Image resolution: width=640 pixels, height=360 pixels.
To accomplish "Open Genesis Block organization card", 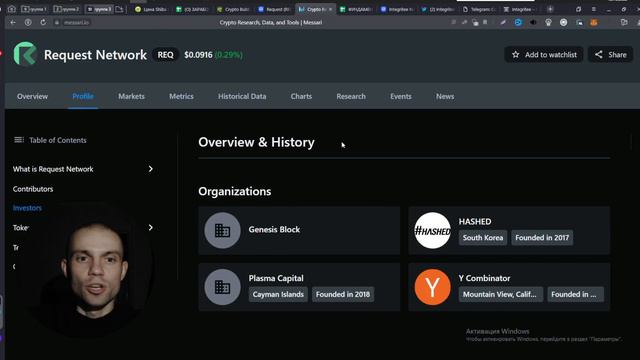I will [x=299, y=230].
